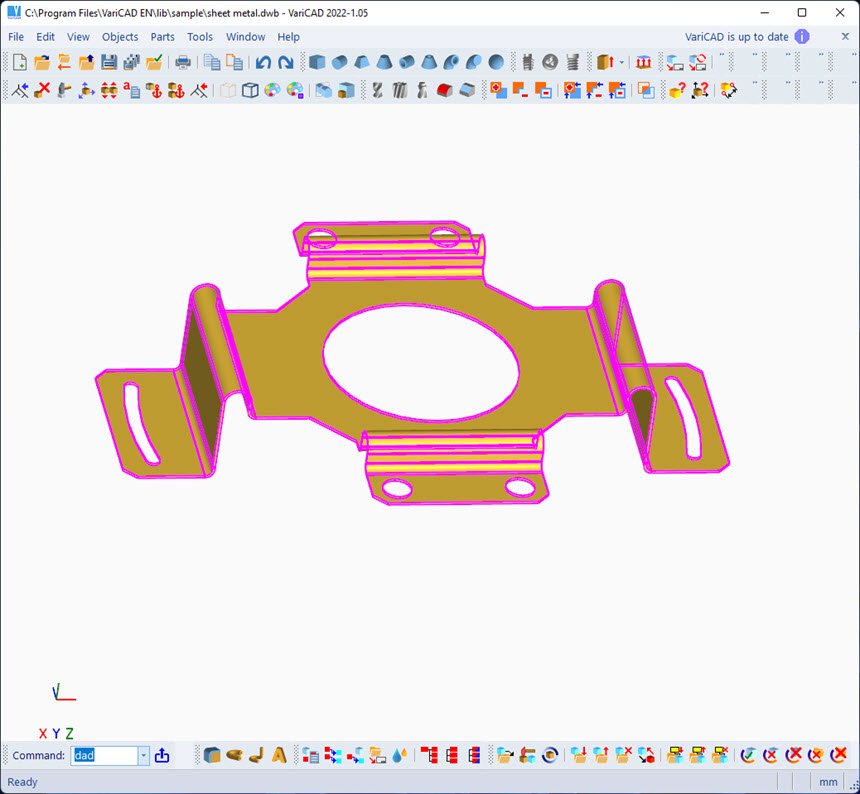Image resolution: width=860 pixels, height=794 pixels.
Task: Open the Help menu
Action: [x=288, y=37]
